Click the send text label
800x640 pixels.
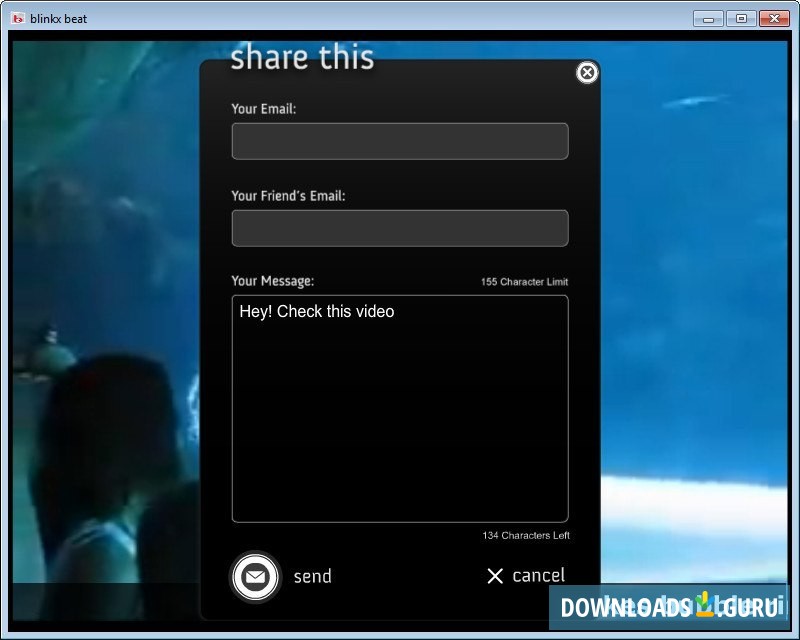click(312, 576)
